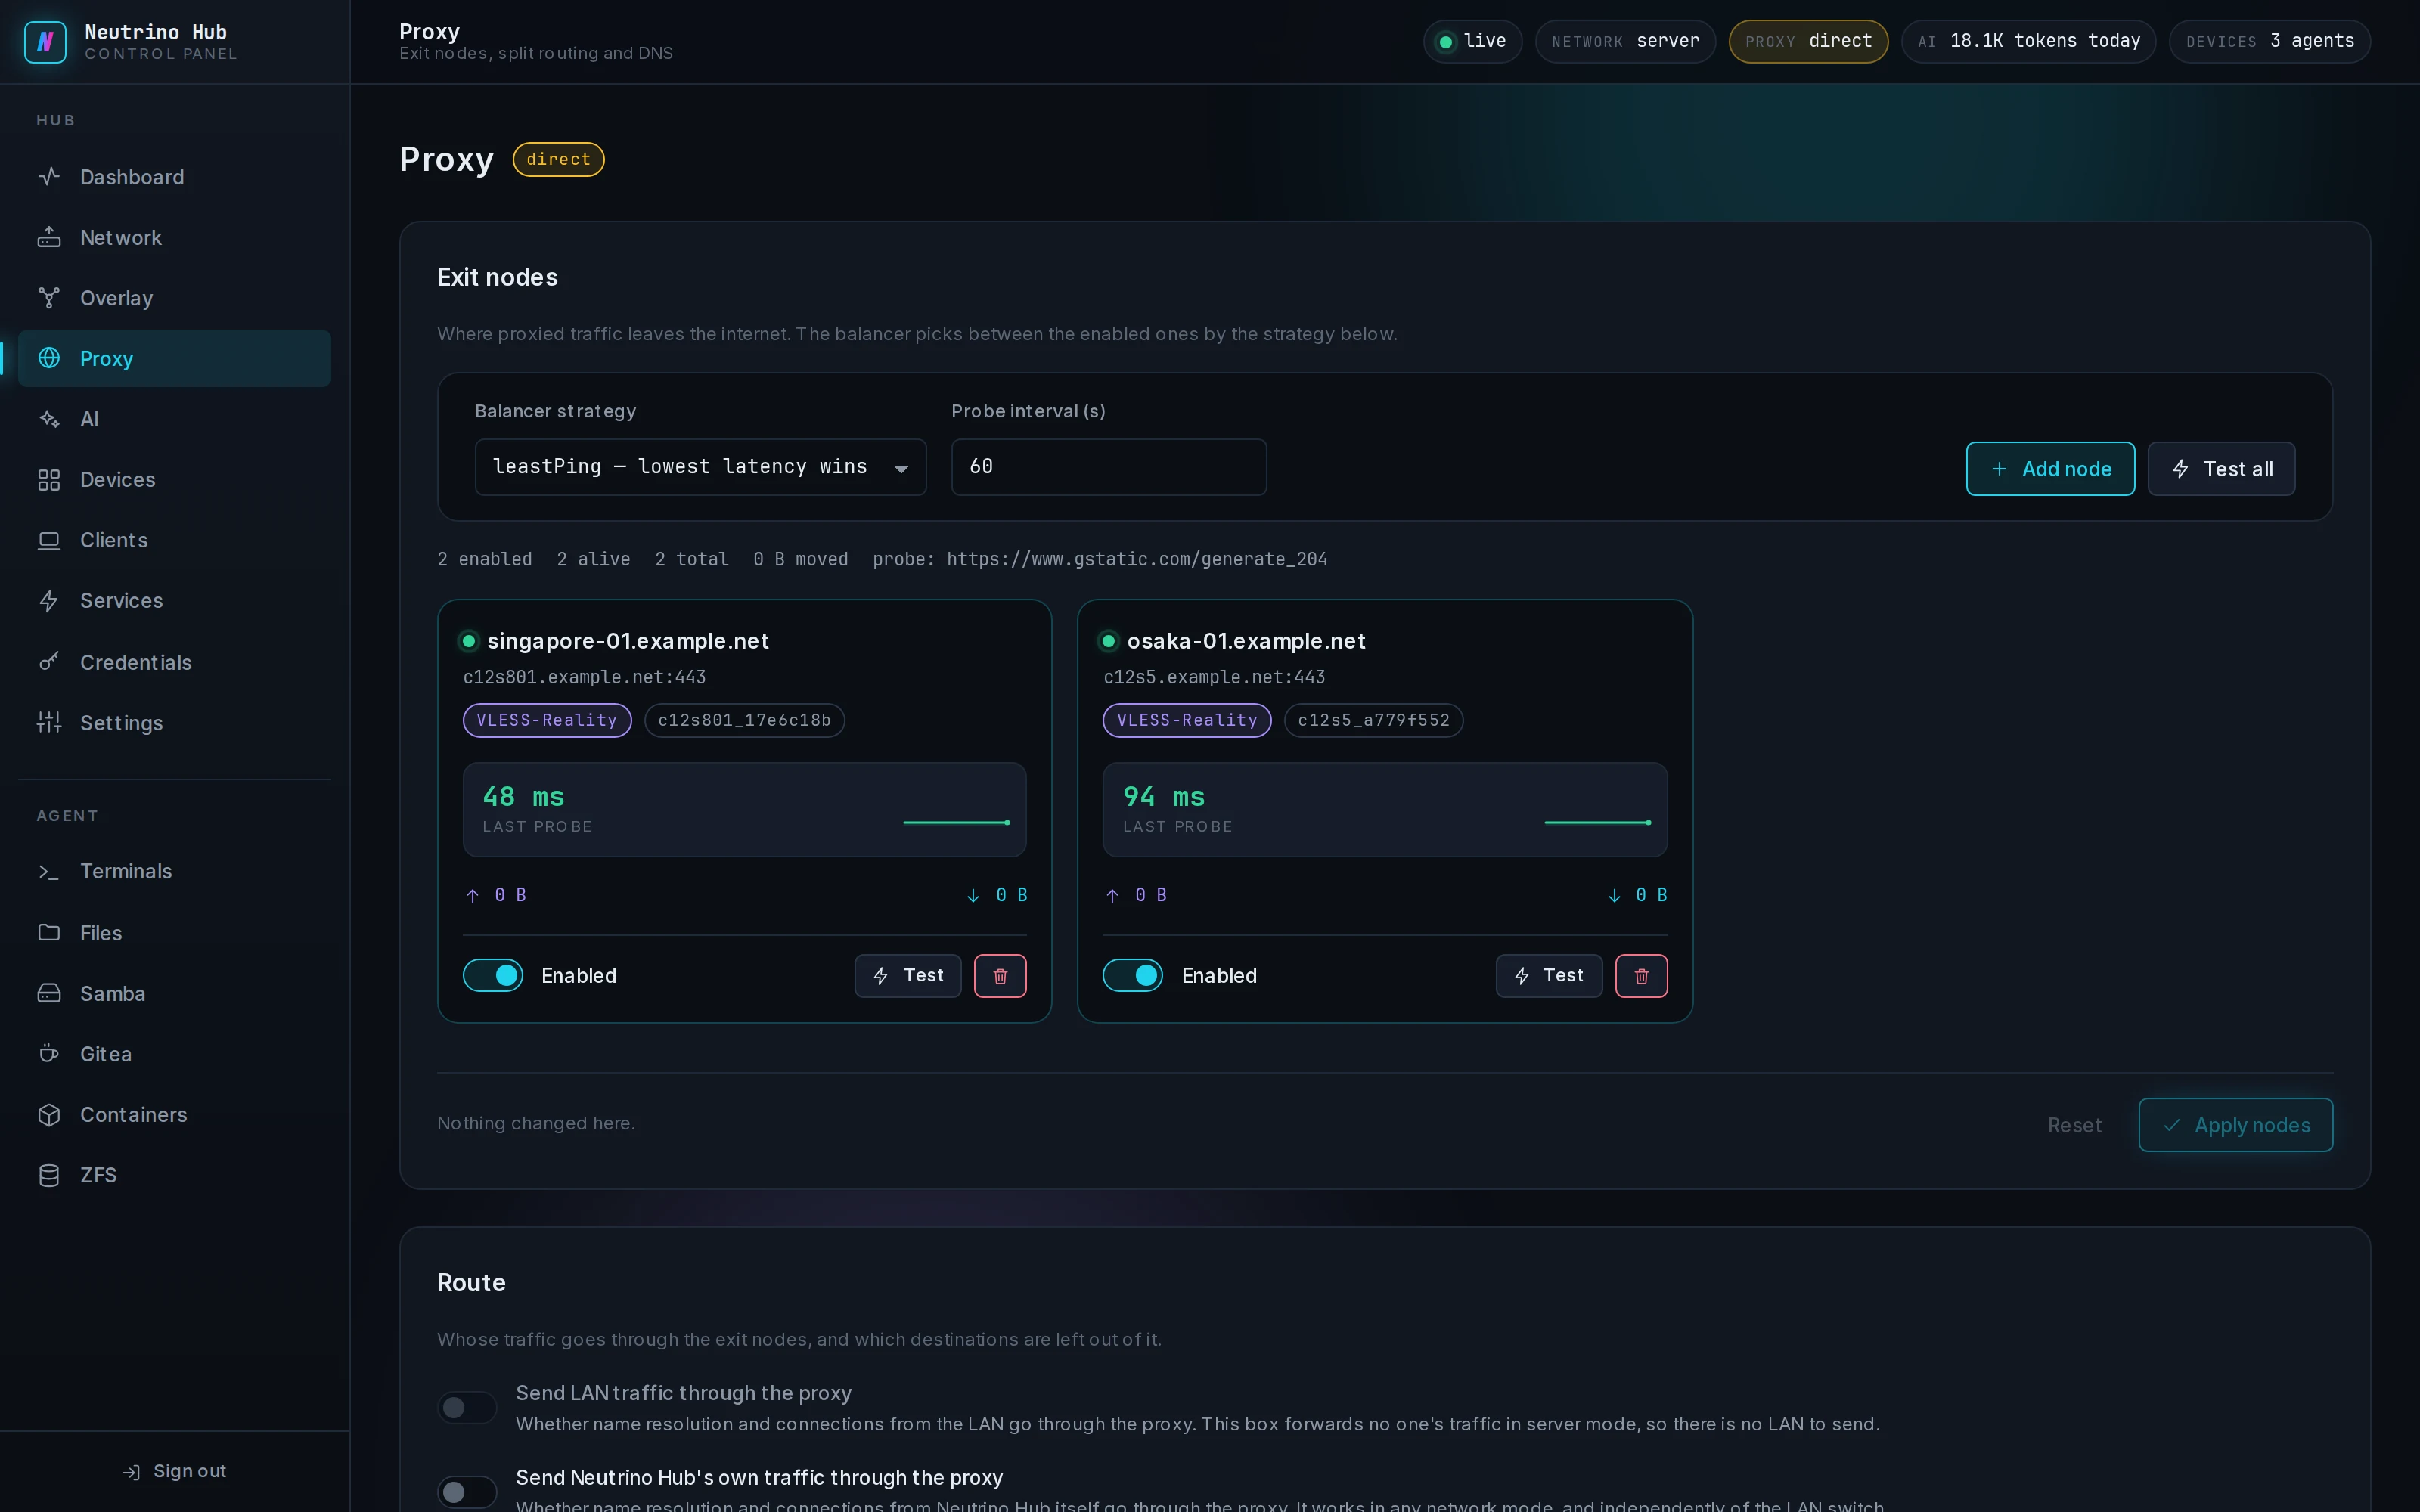
Task: Test the singapore-01 node
Action: click(907, 976)
